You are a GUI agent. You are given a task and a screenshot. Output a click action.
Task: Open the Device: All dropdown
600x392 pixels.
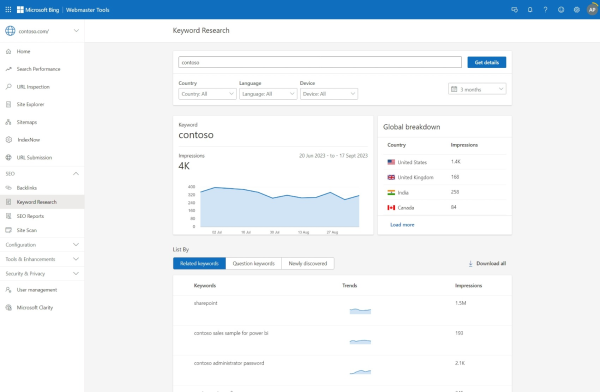[x=329, y=94]
